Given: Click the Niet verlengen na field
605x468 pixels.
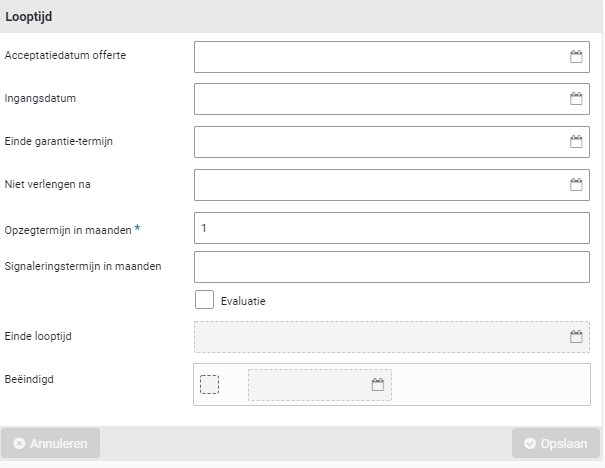Looking at the screenshot, I should point(380,184).
